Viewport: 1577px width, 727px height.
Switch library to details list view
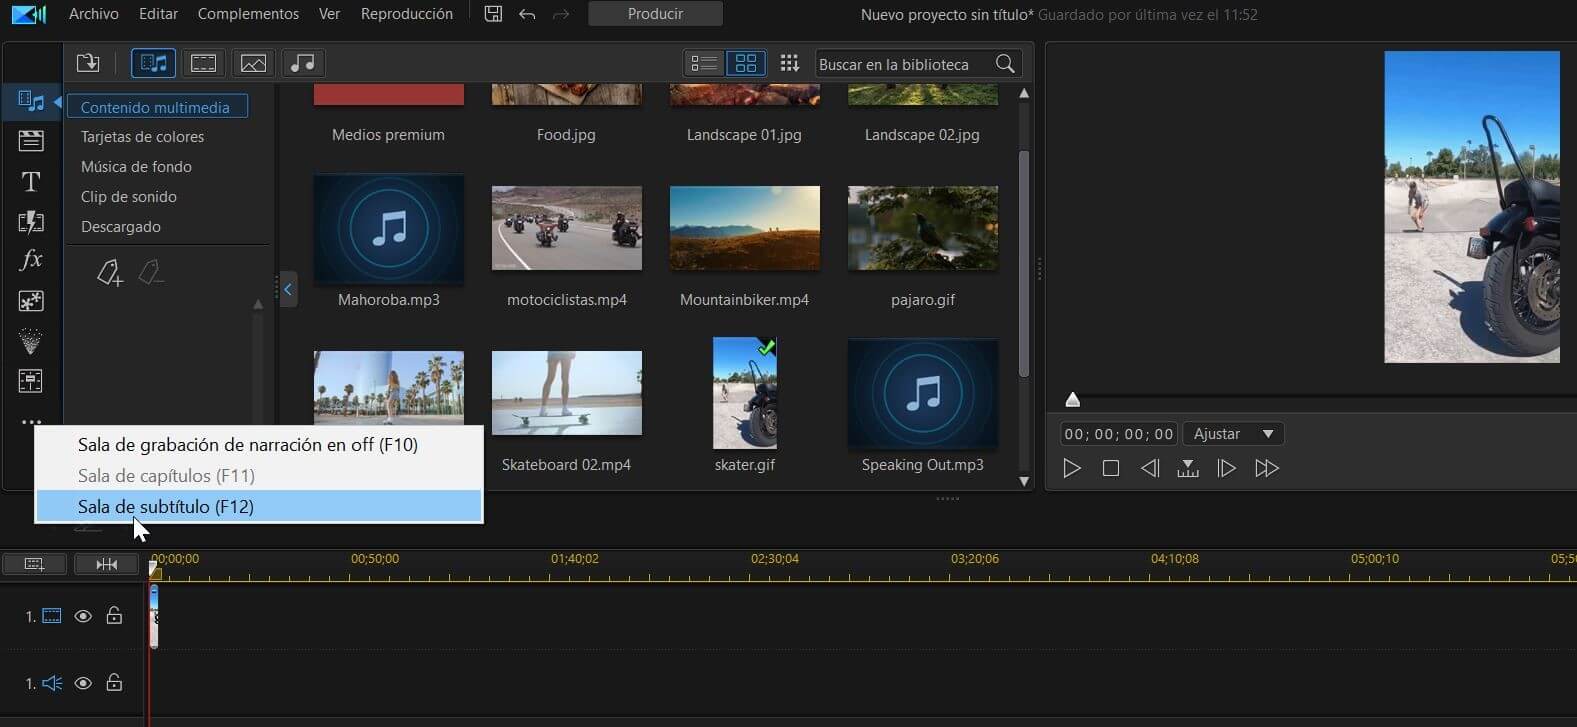click(x=704, y=63)
